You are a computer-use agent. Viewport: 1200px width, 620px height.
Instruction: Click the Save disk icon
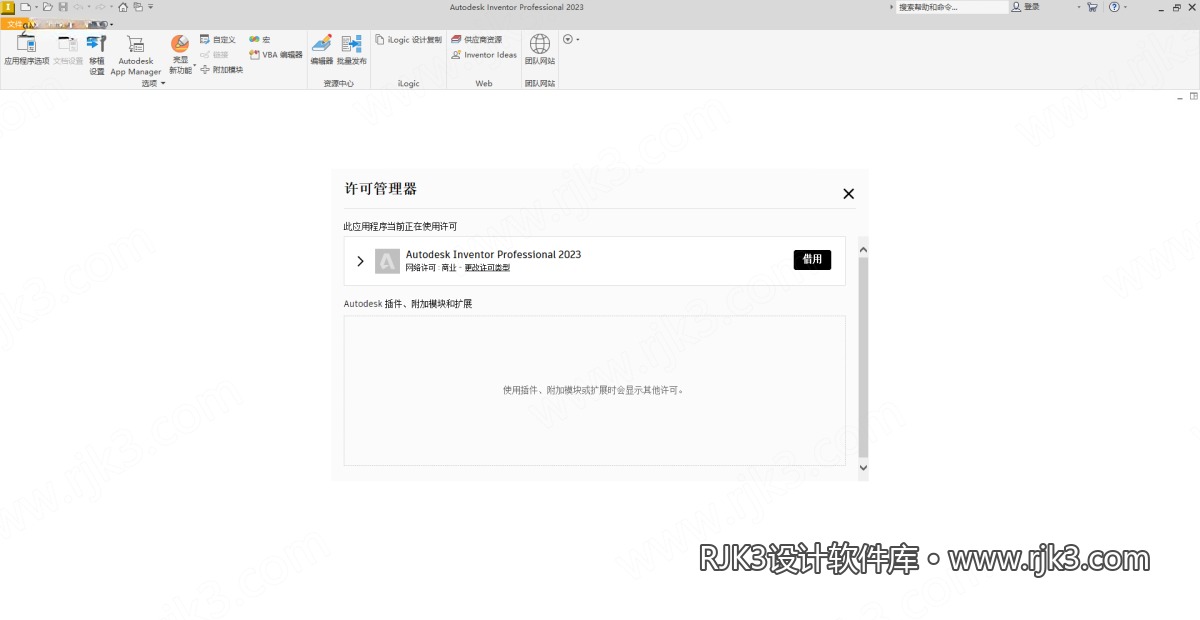click(63, 7)
